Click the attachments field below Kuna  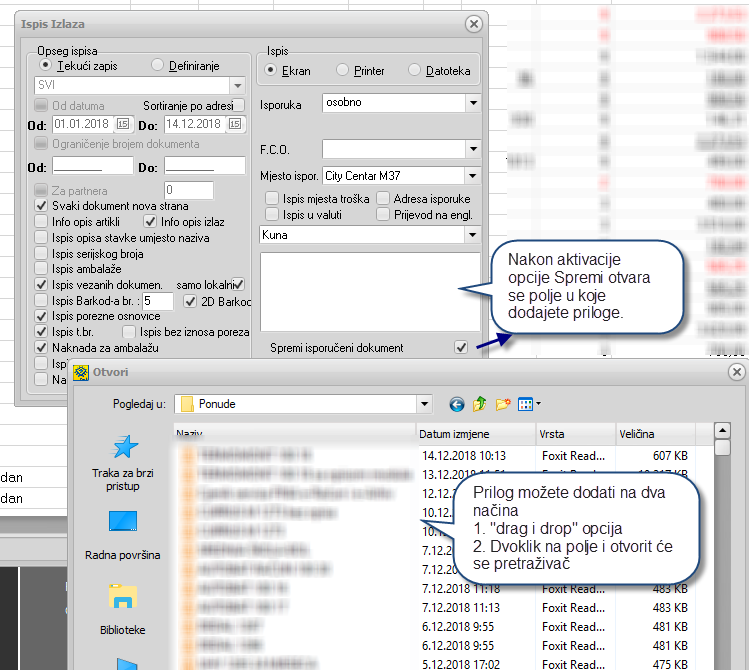pyautogui.click(x=368, y=292)
